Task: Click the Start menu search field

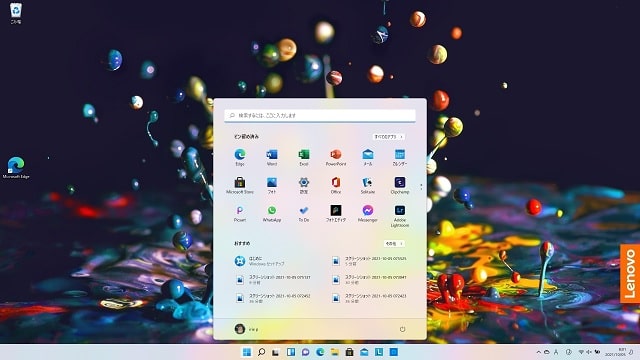Action: (320, 116)
